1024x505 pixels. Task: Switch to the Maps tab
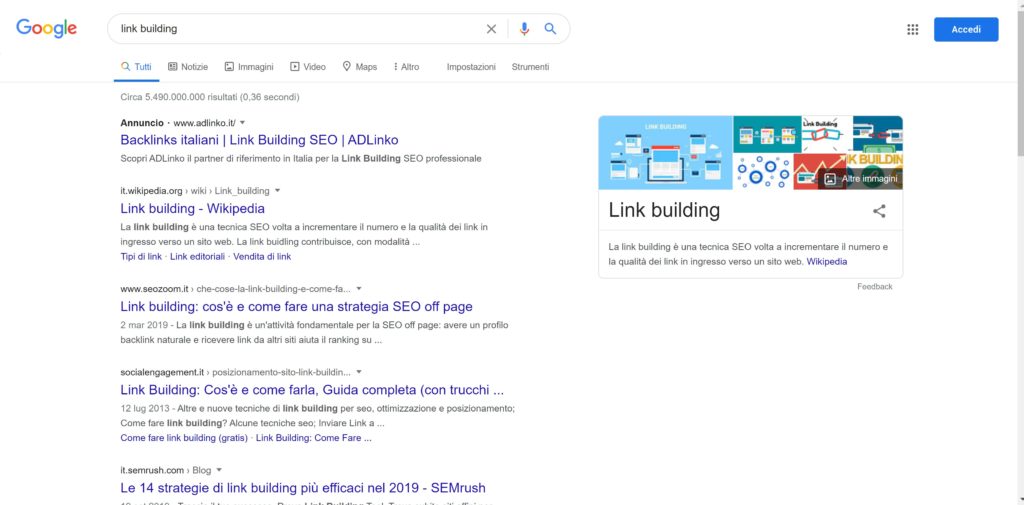360,67
